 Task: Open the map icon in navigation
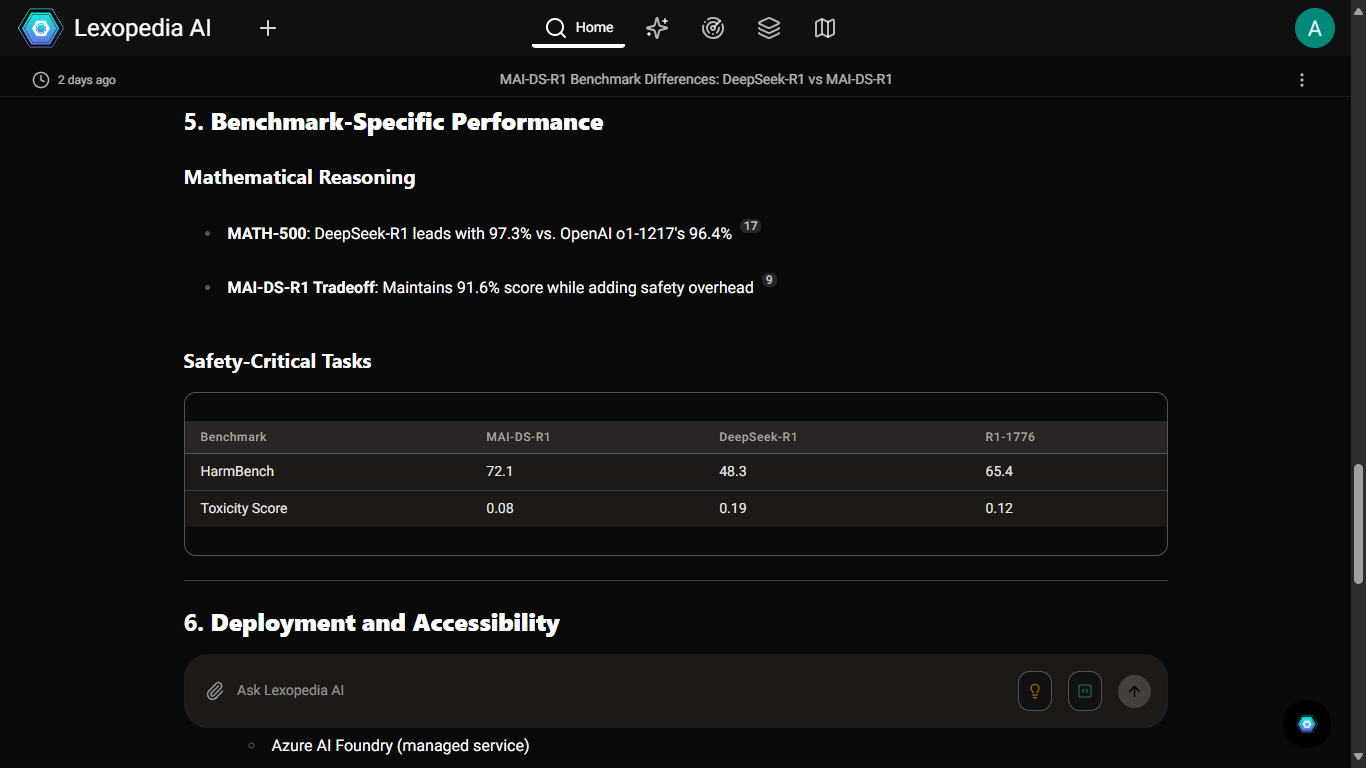point(825,28)
